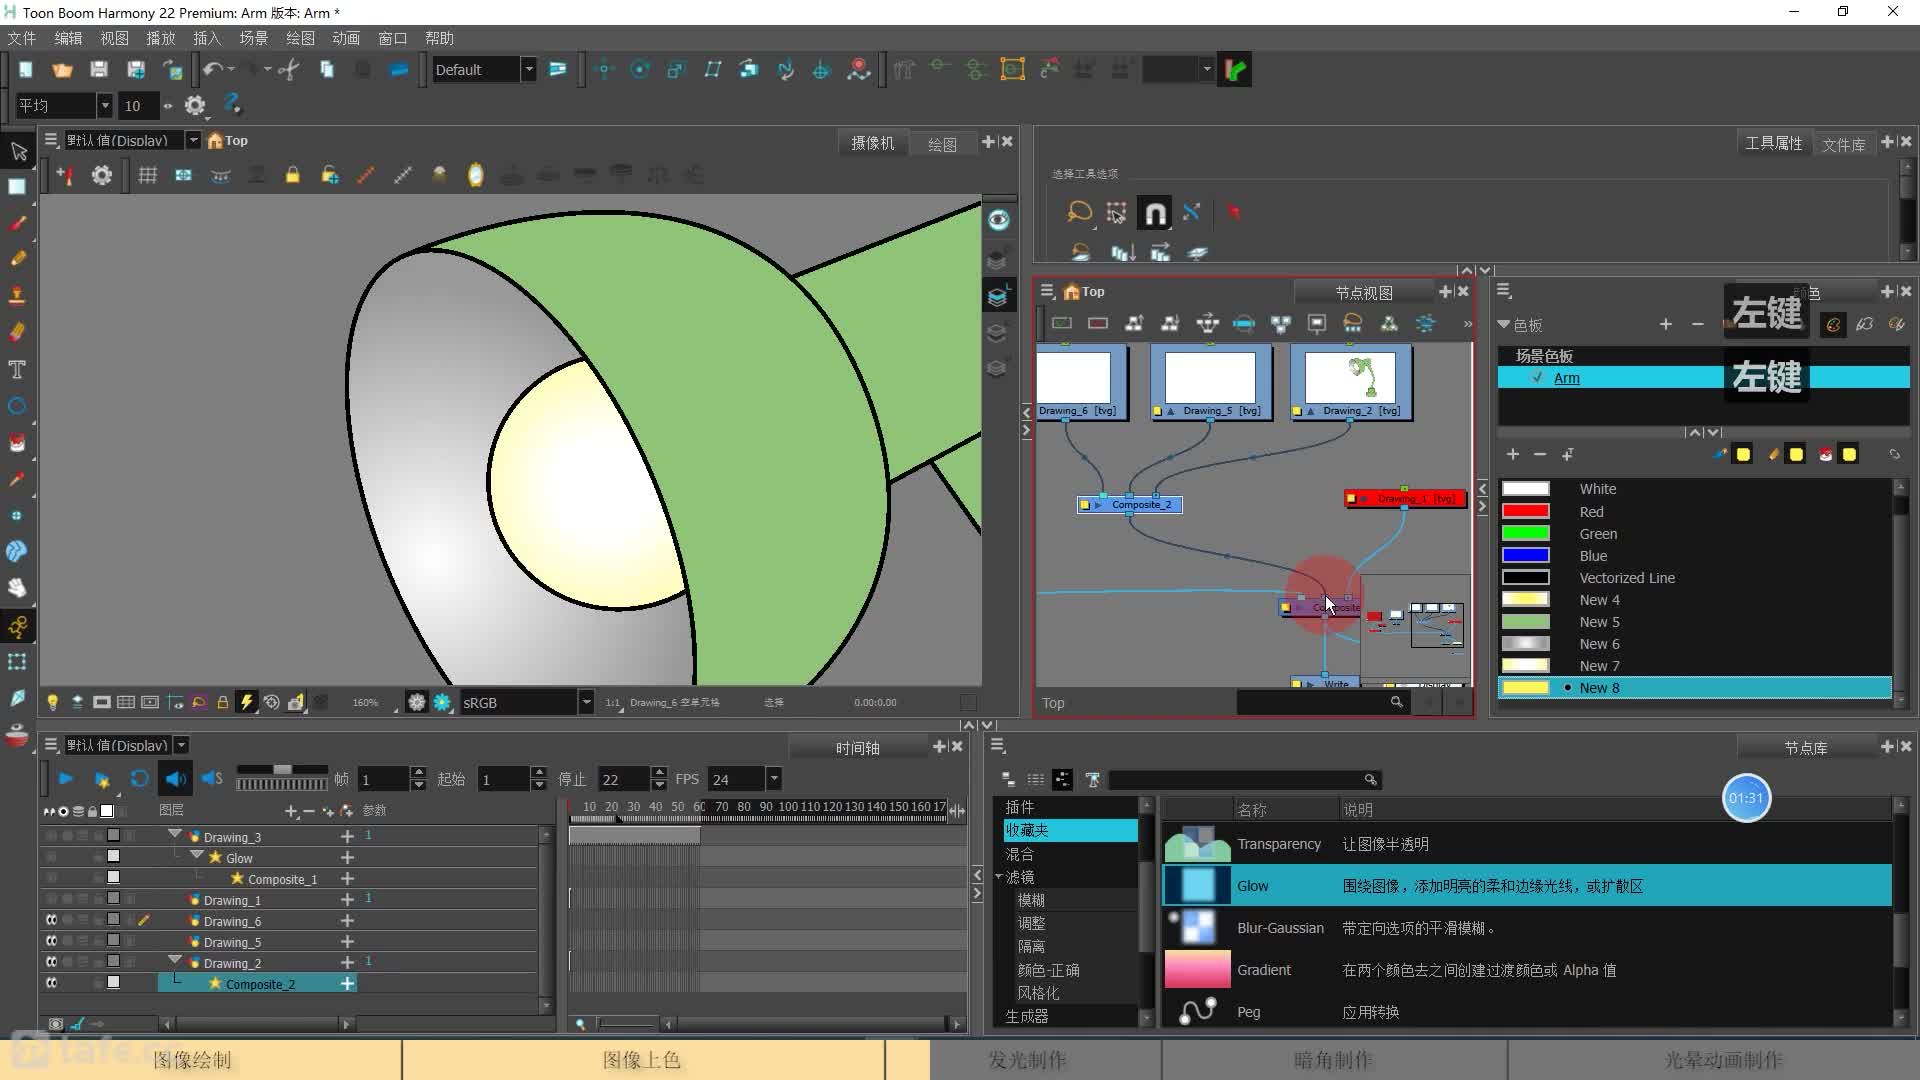Select the Blur-Gaussian node thumbnail
The height and width of the screenshot is (1080, 1920).
coord(1197,927)
